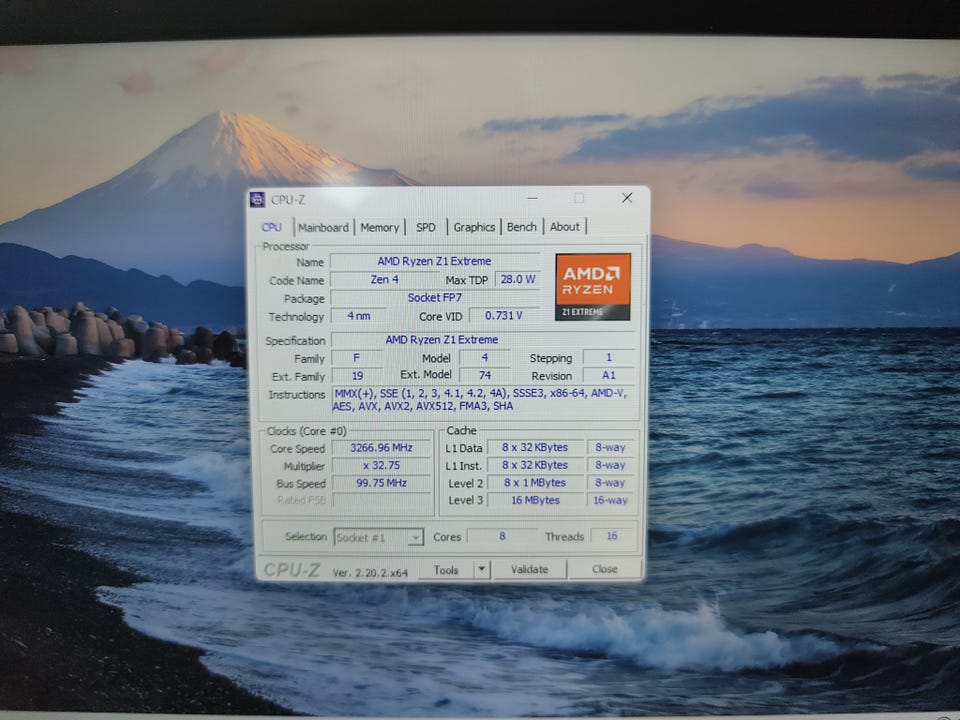960x720 pixels.
Task: Click the Max TDP value 28.0 W
Action: 518,279
